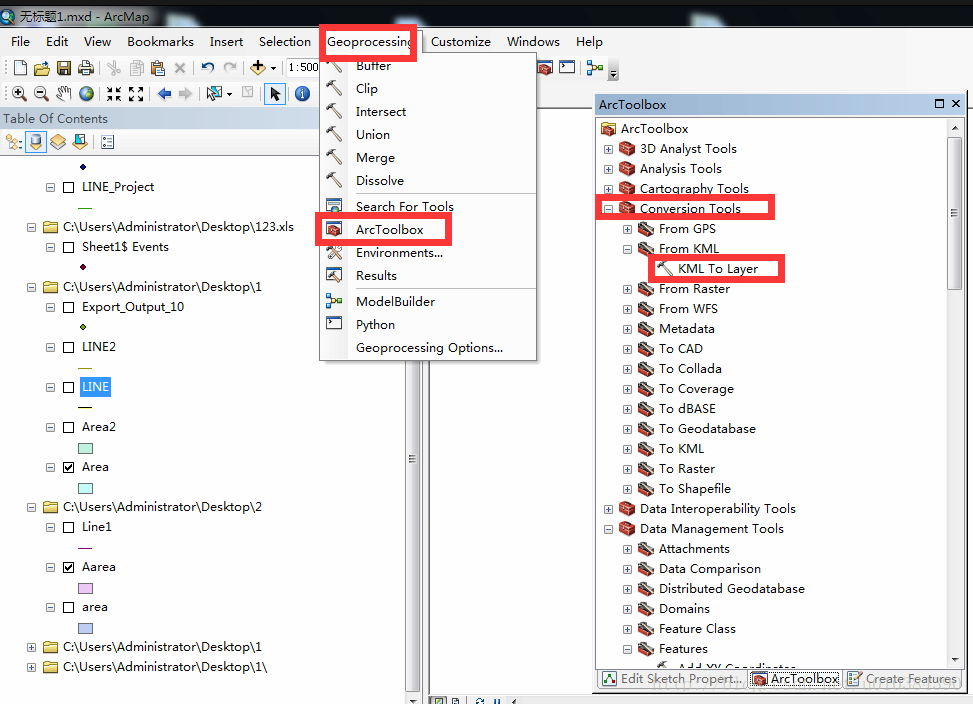Click the Select Features tool icon
973x704 pixels.
click(214, 94)
